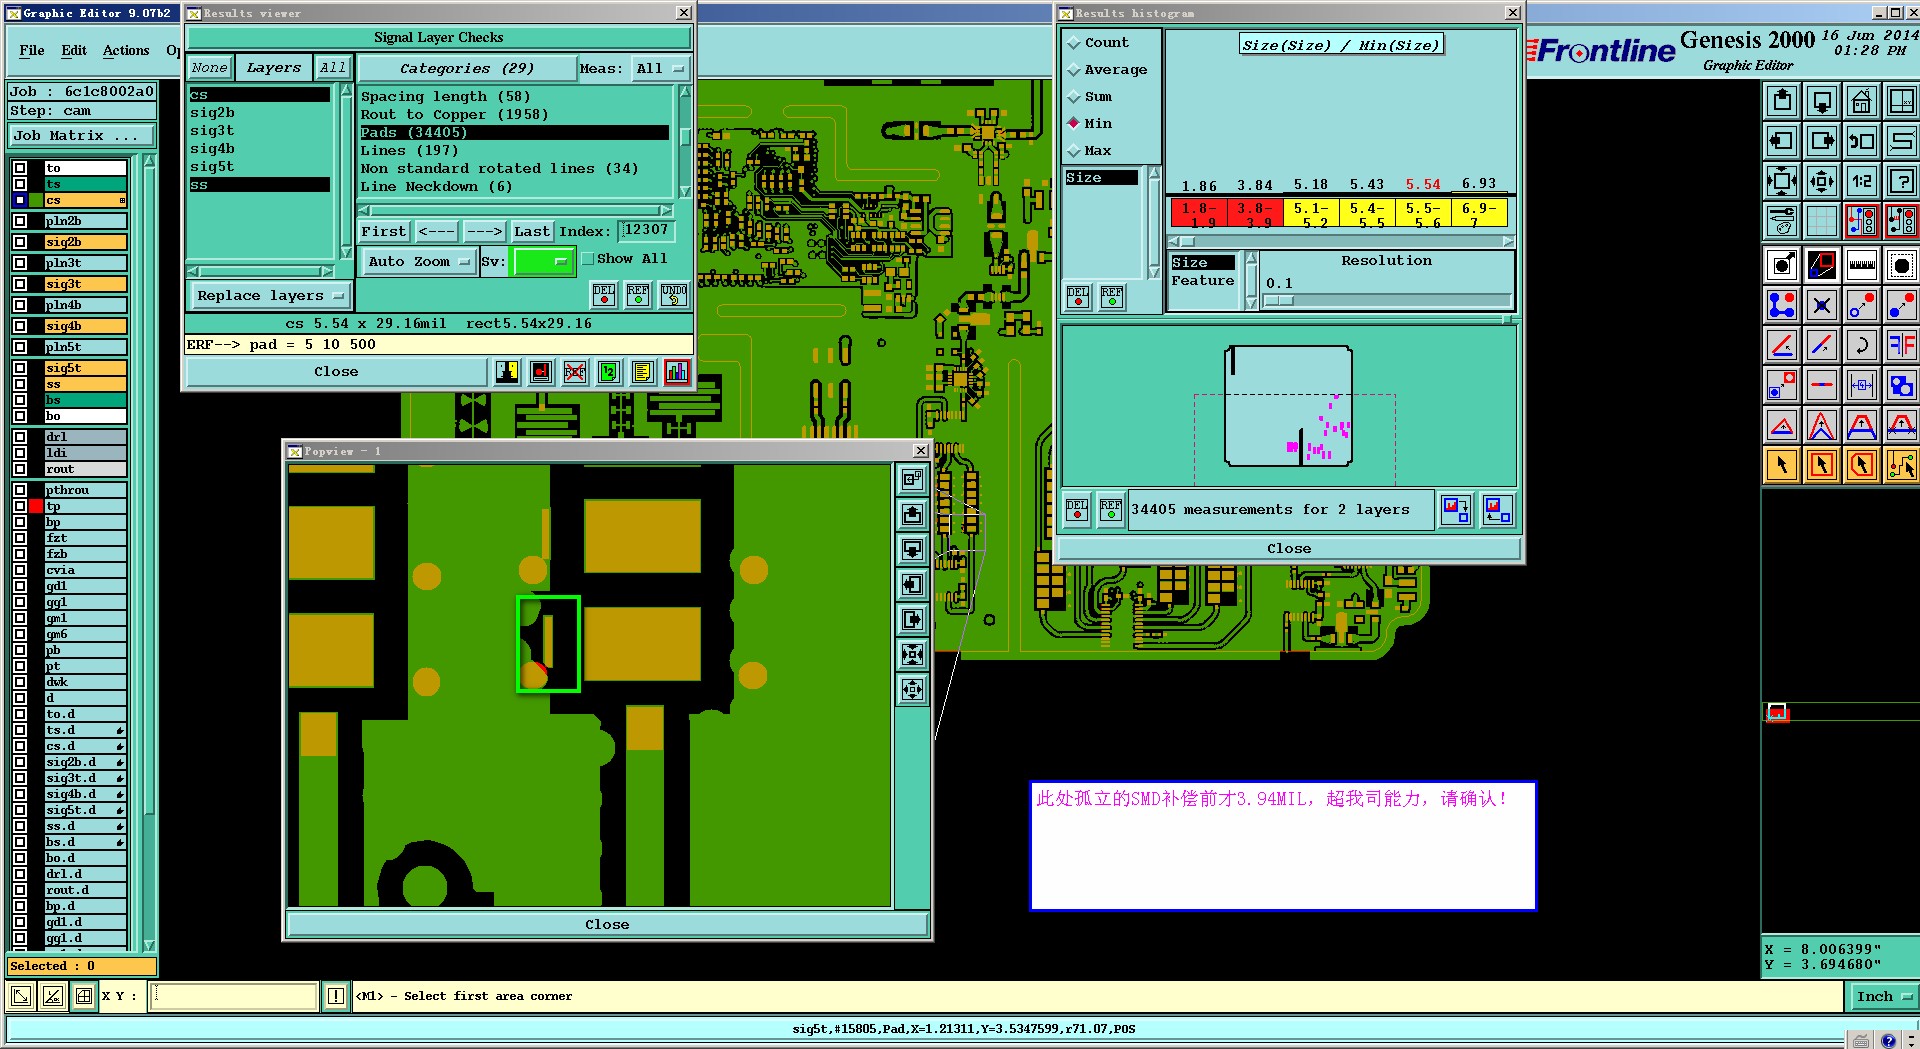Screen dimensions: 1920x1049
Task: Close the Popview window via Close button
Action: click(x=607, y=925)
